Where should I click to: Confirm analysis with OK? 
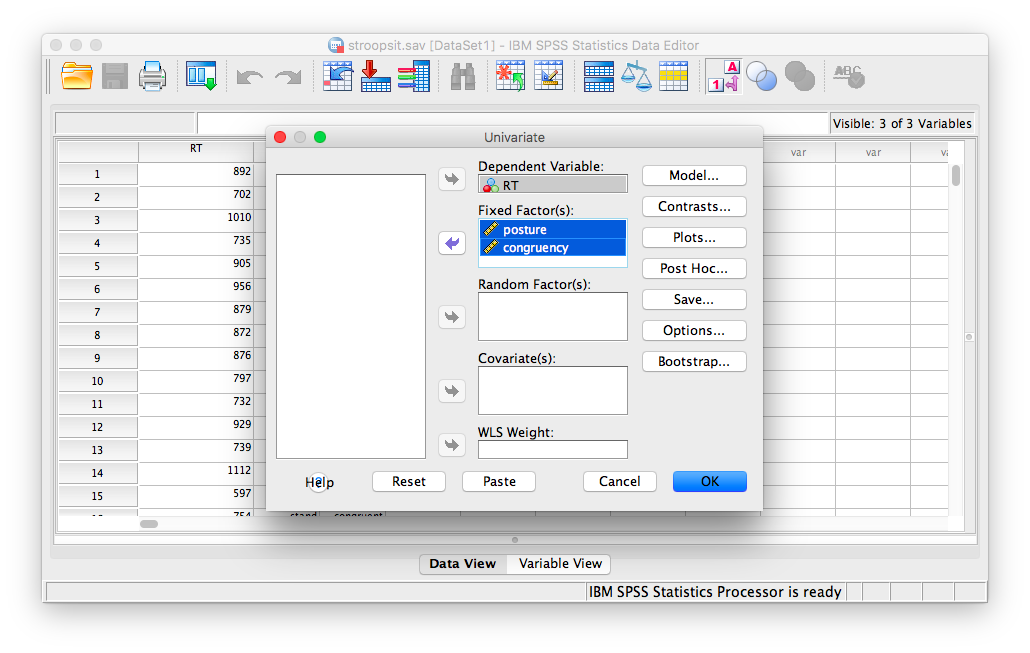click(x=709, y=482)
